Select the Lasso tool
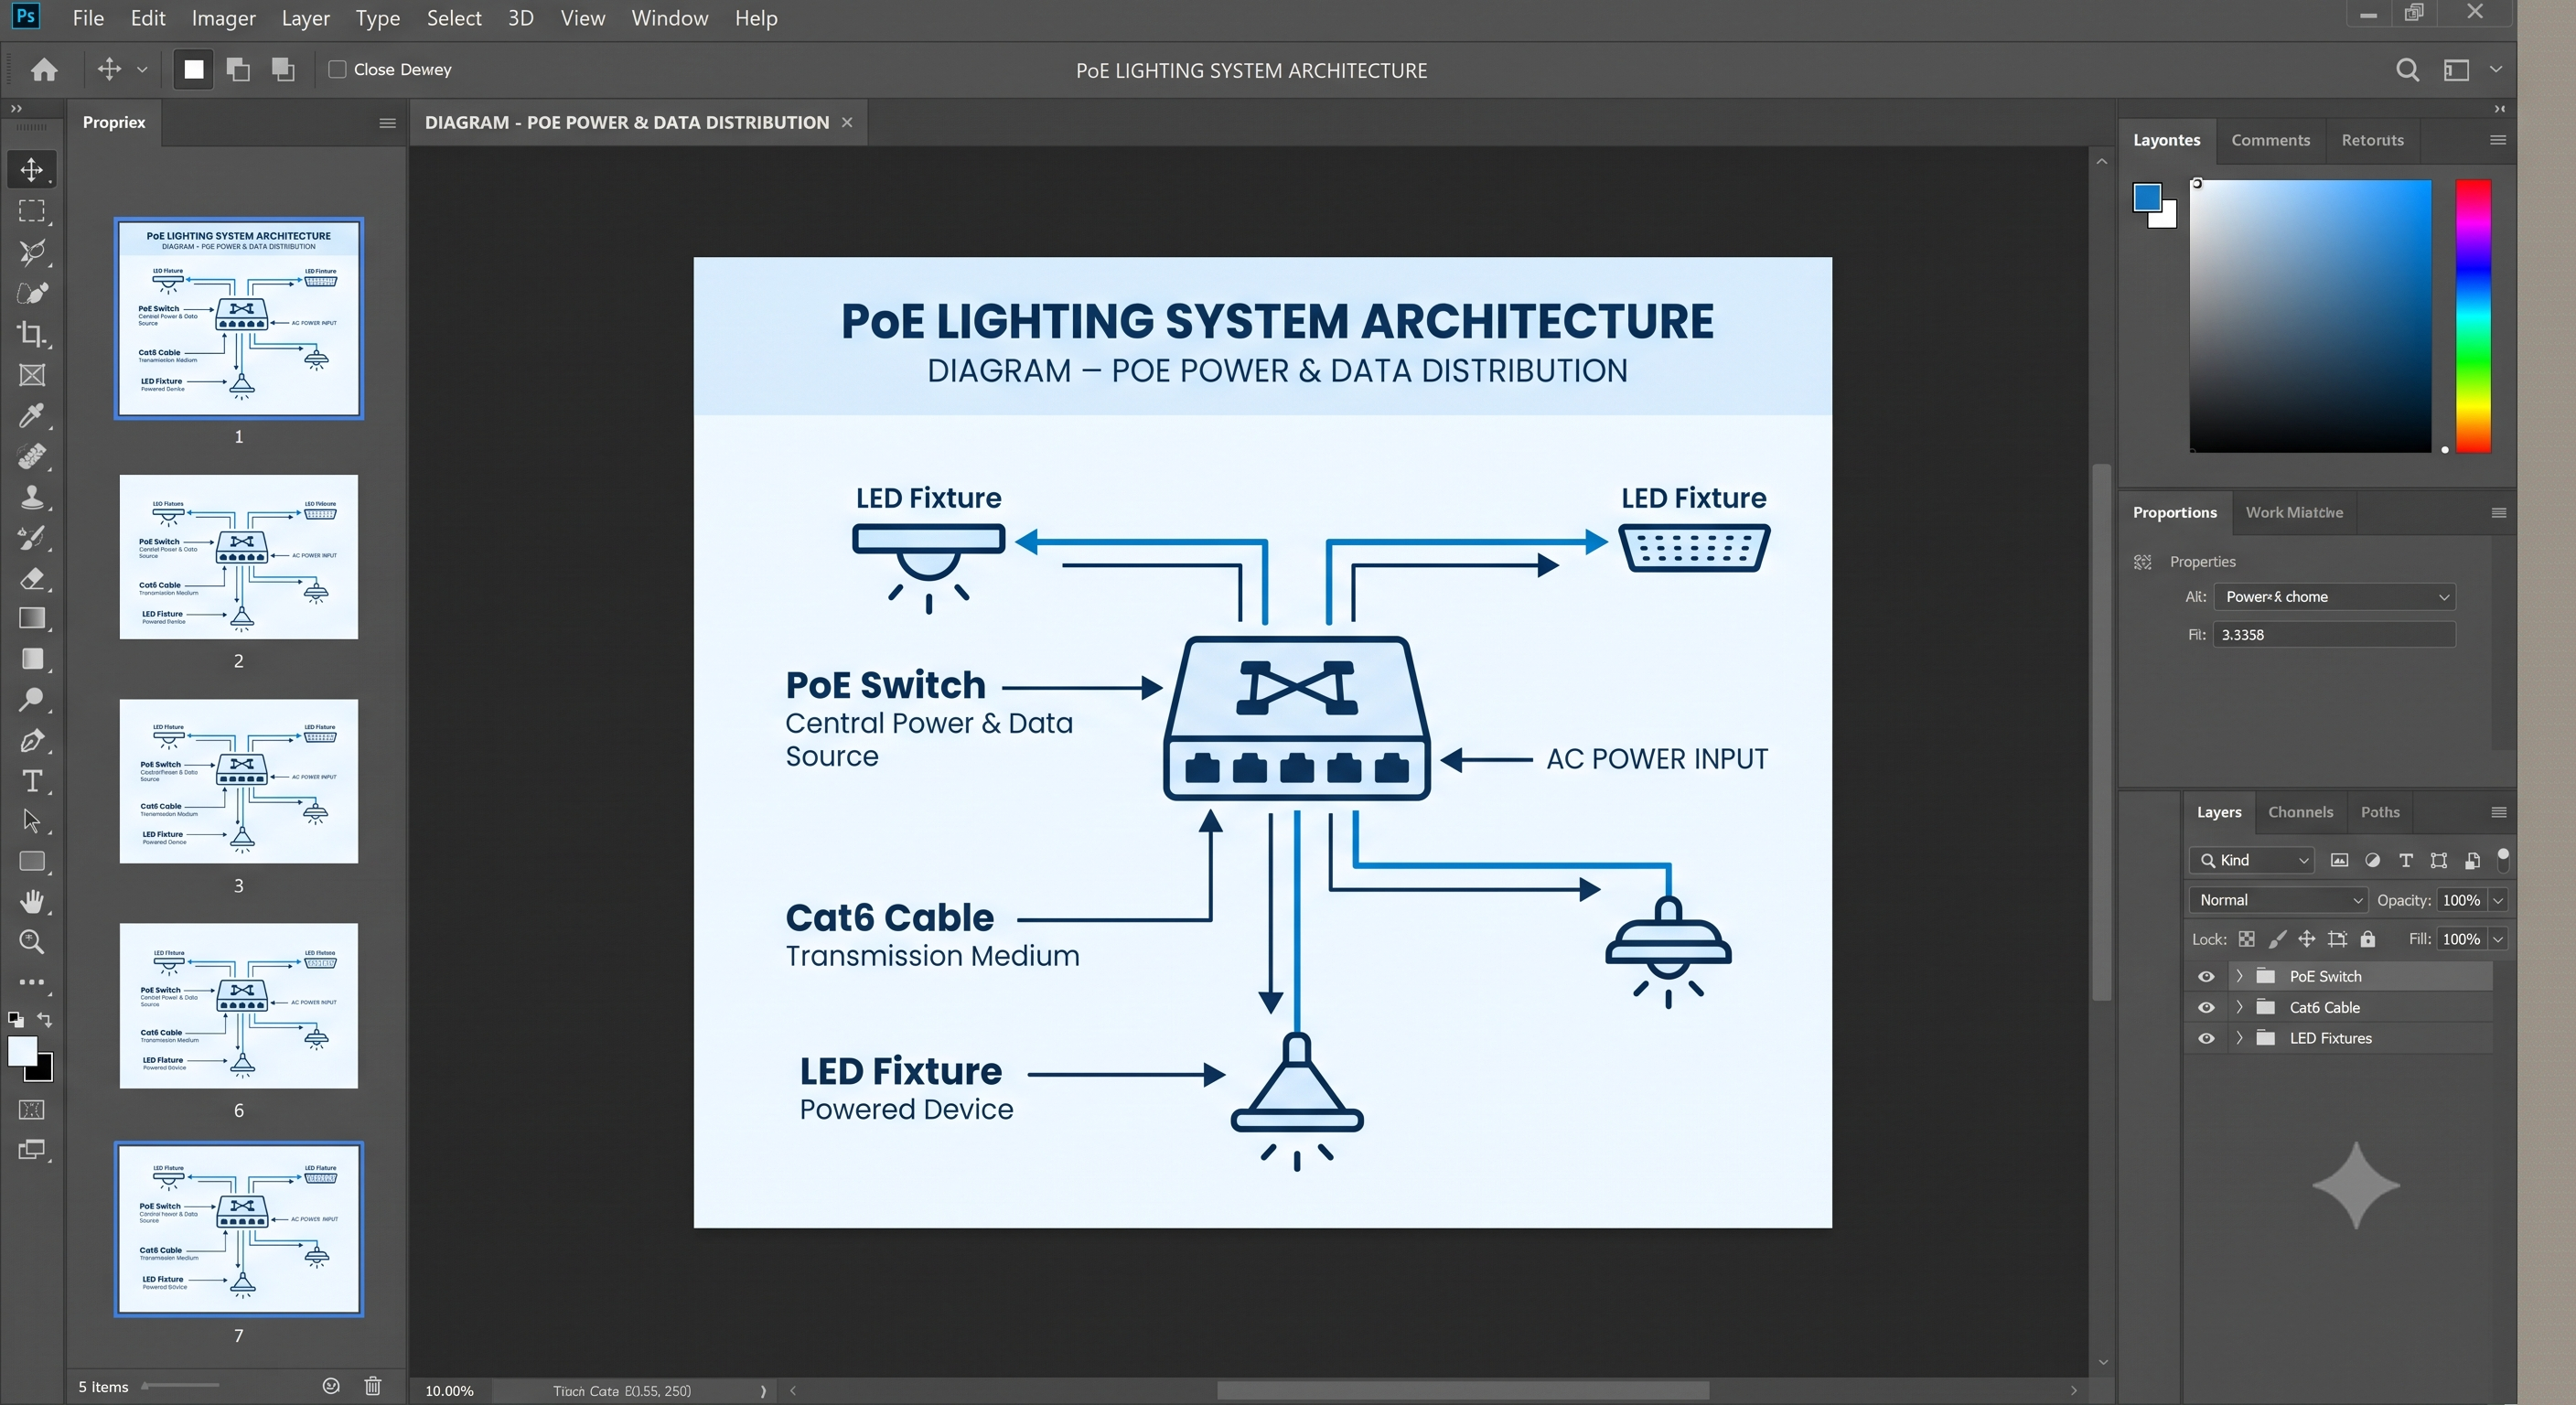 (32, 252)
